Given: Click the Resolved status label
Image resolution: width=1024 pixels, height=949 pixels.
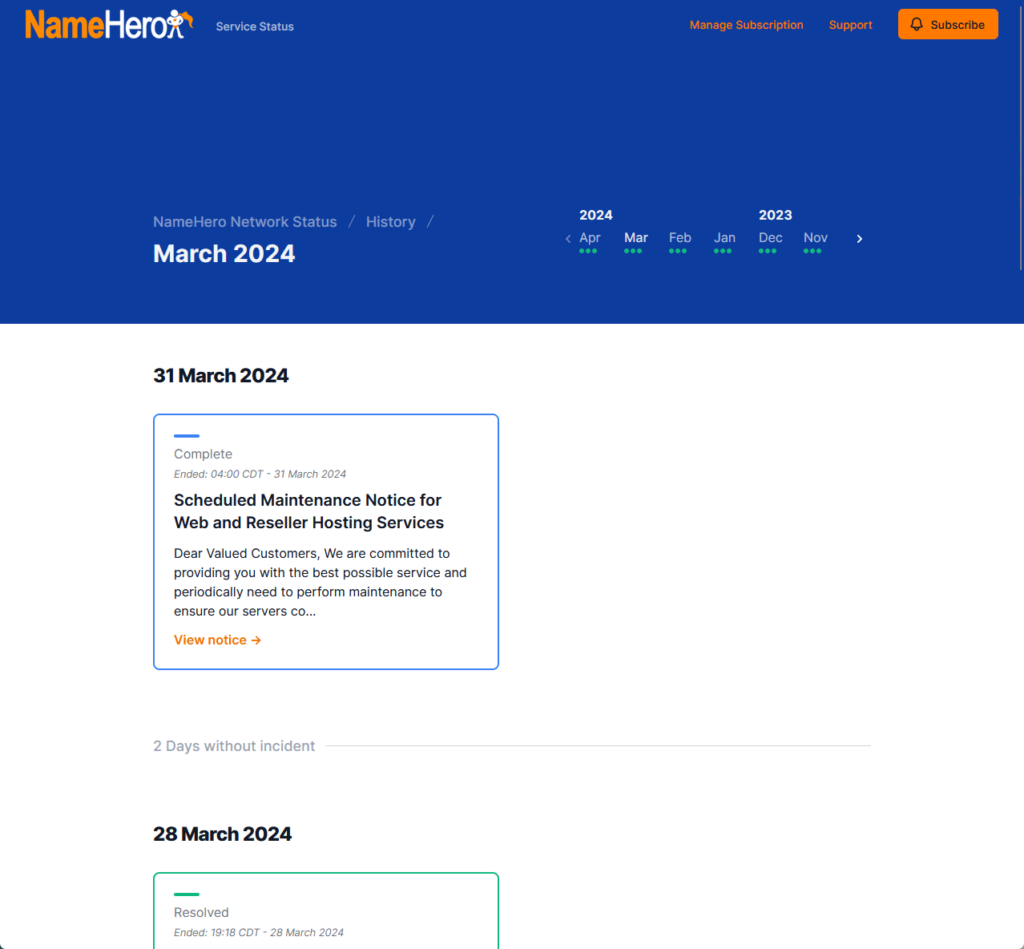Looking at the screenshot, I should point(201,912).
